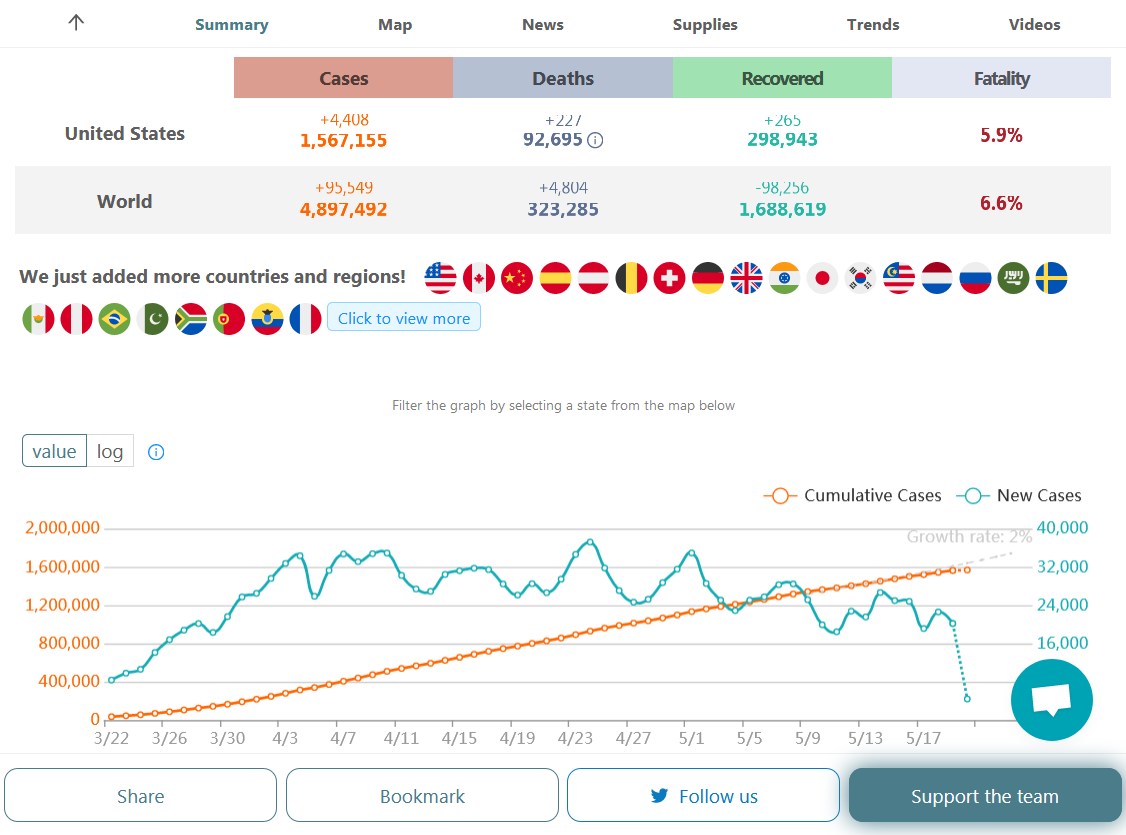Select the green Recovered column header

point(782,78)
